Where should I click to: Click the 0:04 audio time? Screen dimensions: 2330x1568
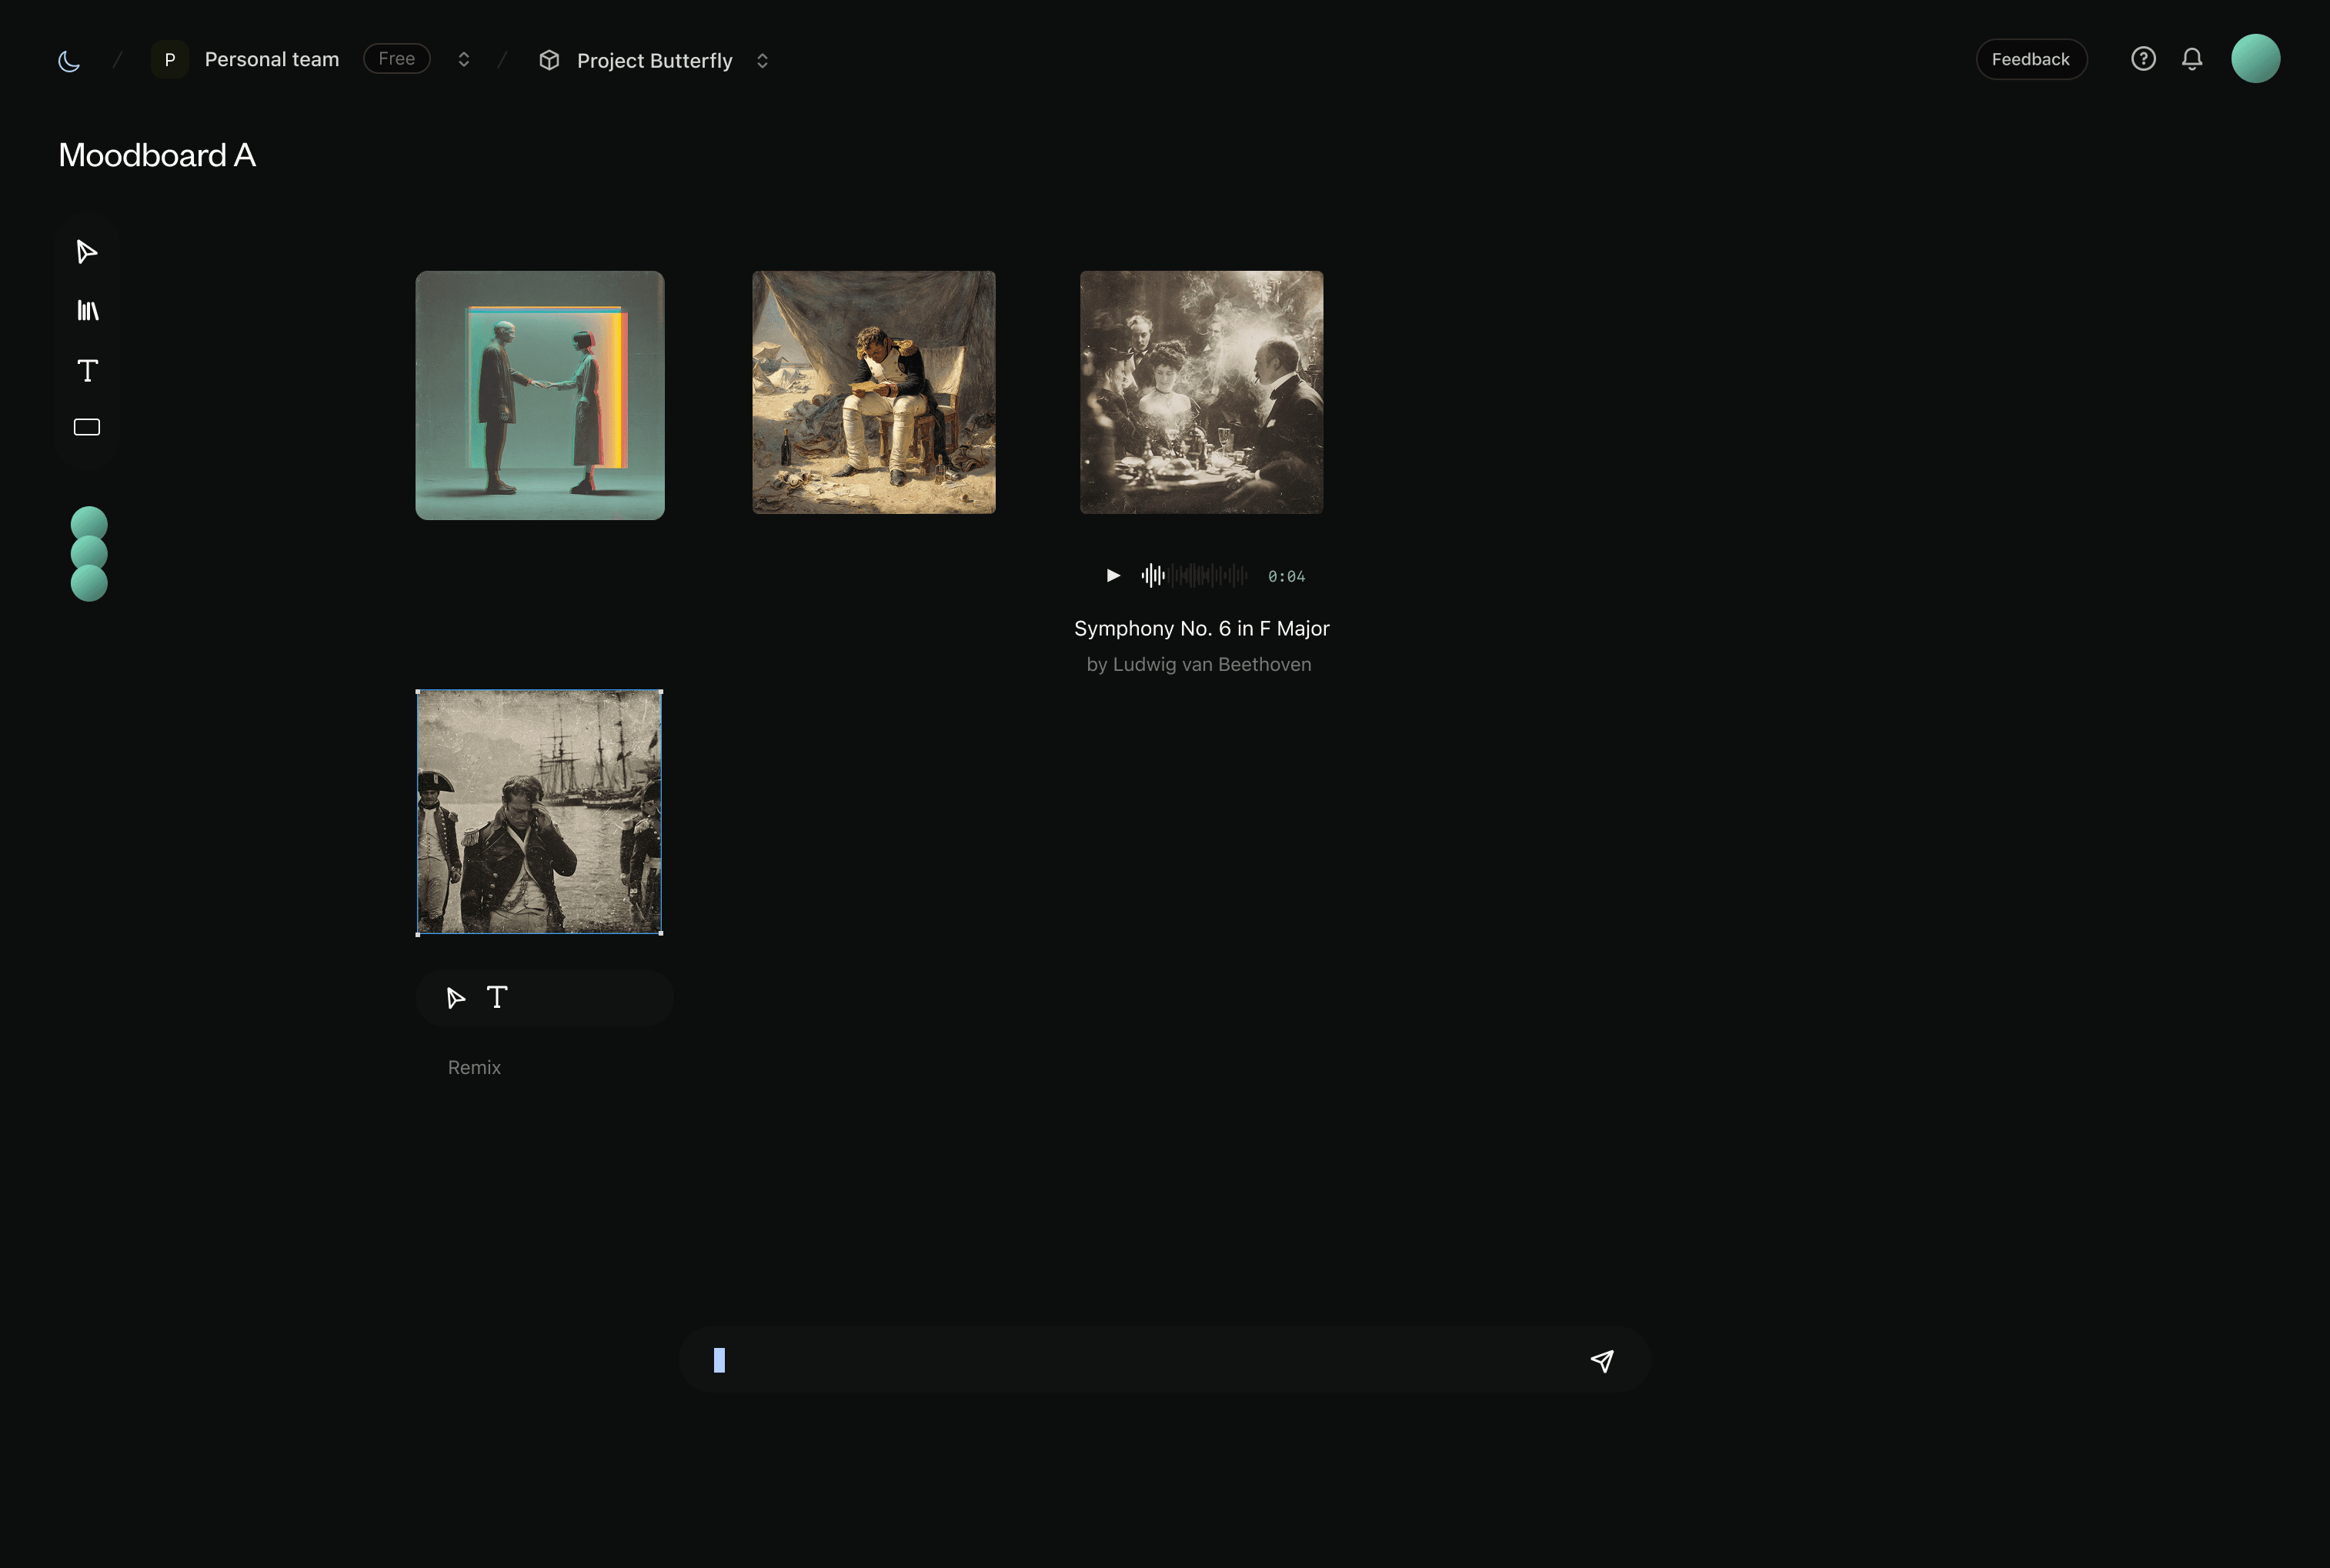tap(1287, 576)
